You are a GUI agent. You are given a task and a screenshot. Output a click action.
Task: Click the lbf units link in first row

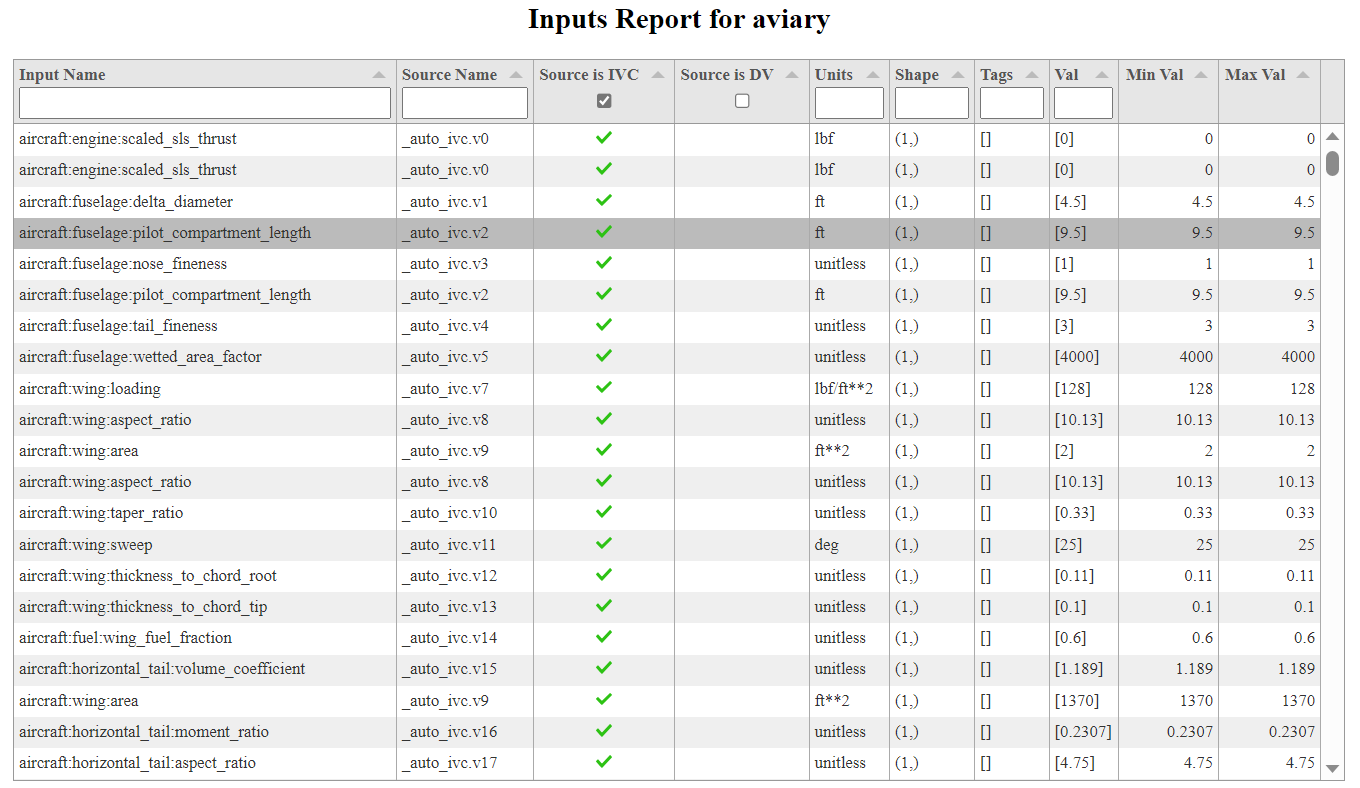[822, 138]
